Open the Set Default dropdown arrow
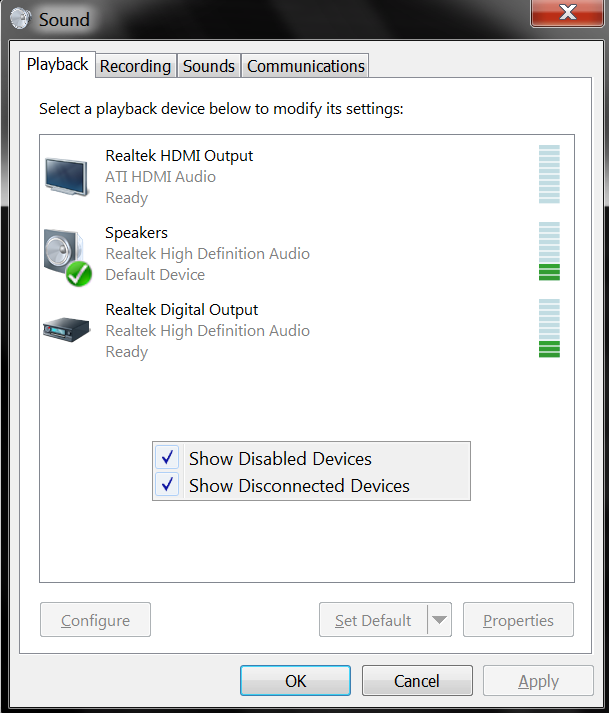 click(439, 619)
